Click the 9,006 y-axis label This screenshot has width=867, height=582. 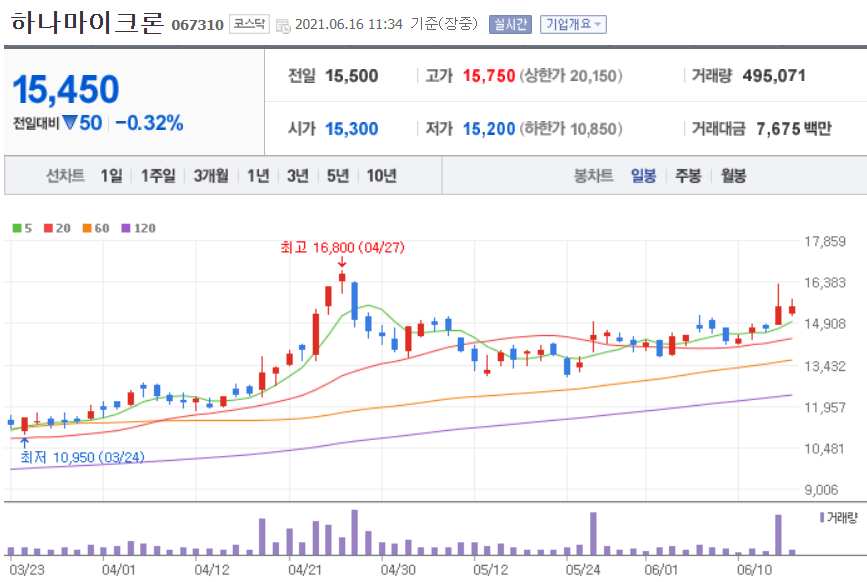[824, 490]
